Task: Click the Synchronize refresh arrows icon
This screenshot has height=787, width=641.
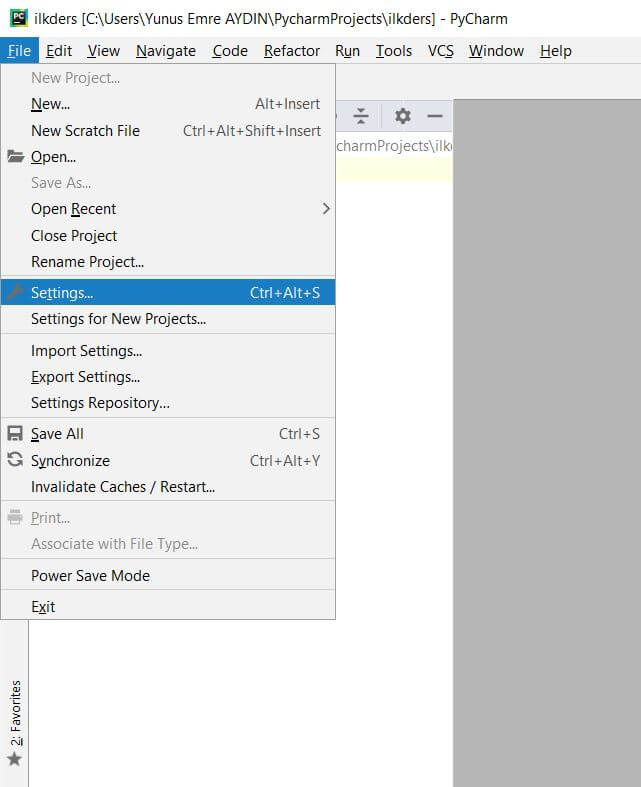Action: (x=15, y=459)
